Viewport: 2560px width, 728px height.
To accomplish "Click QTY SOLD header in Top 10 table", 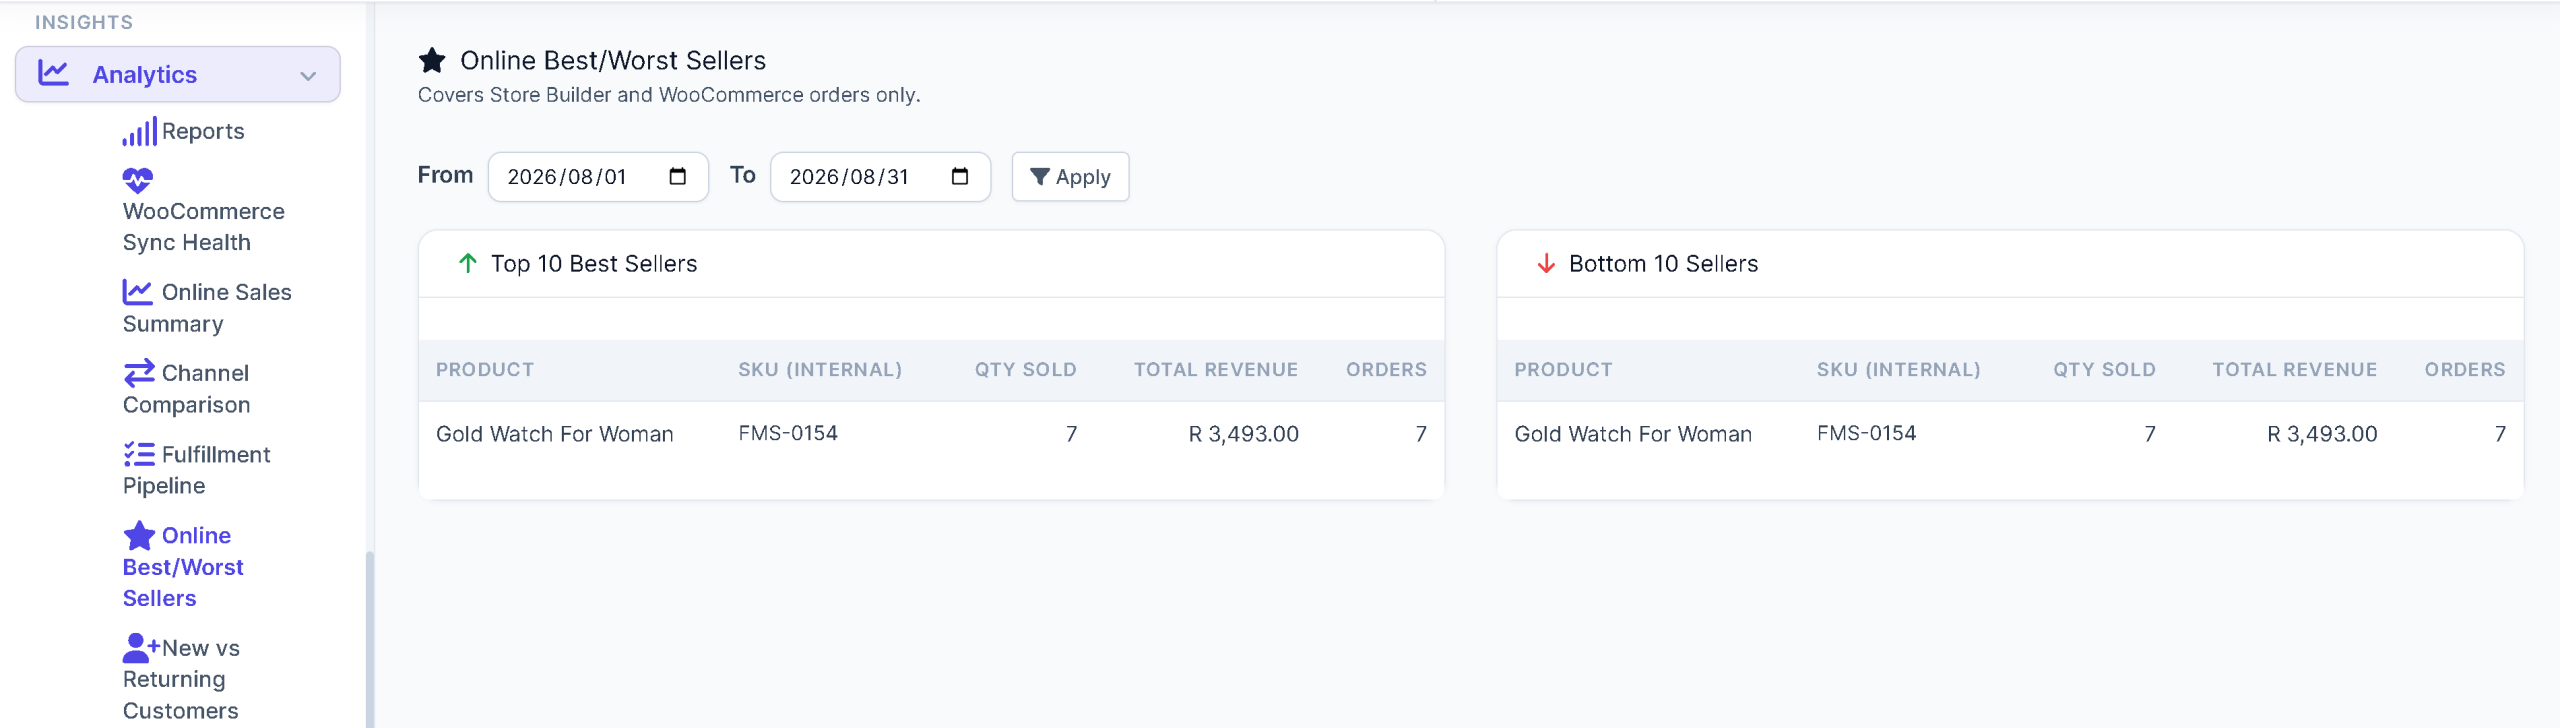I will pos(1026,370).
